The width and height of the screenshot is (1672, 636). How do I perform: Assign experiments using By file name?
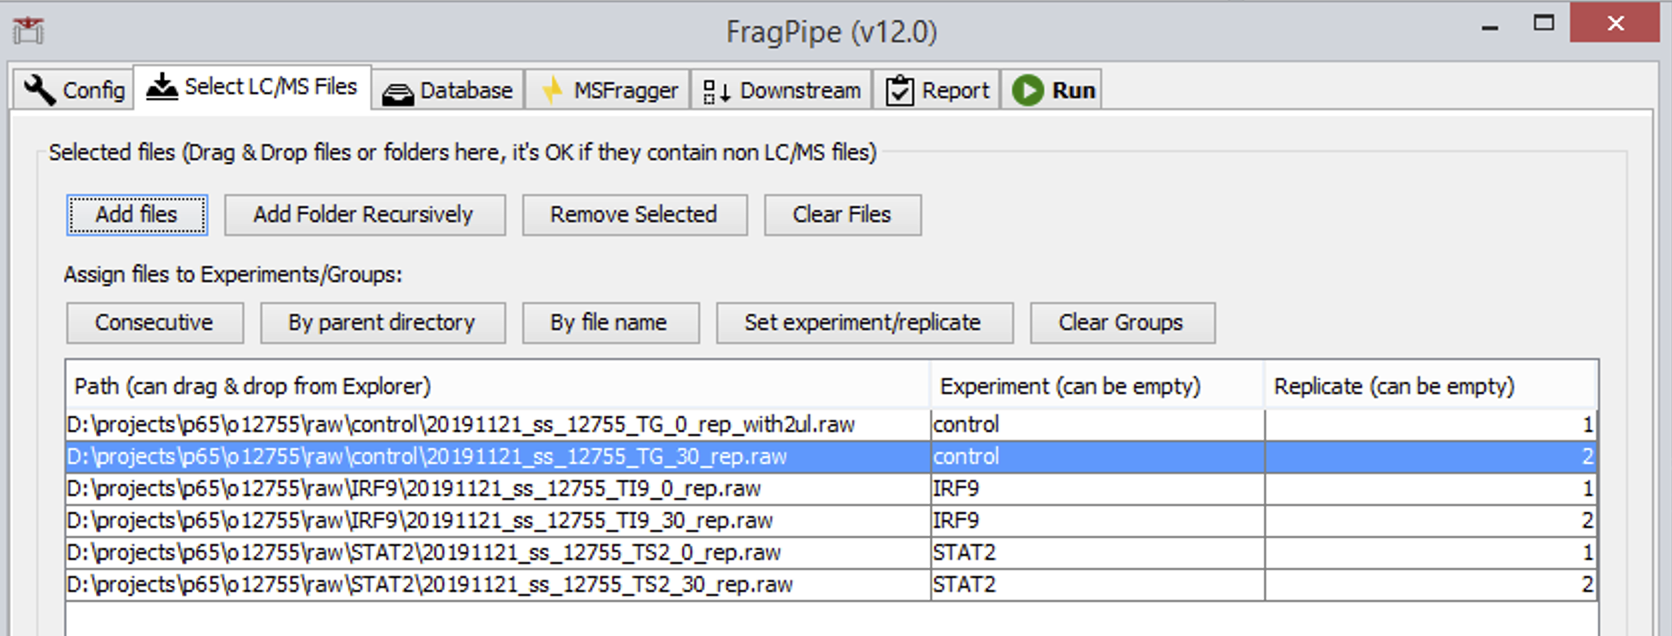tap(610, 322)
